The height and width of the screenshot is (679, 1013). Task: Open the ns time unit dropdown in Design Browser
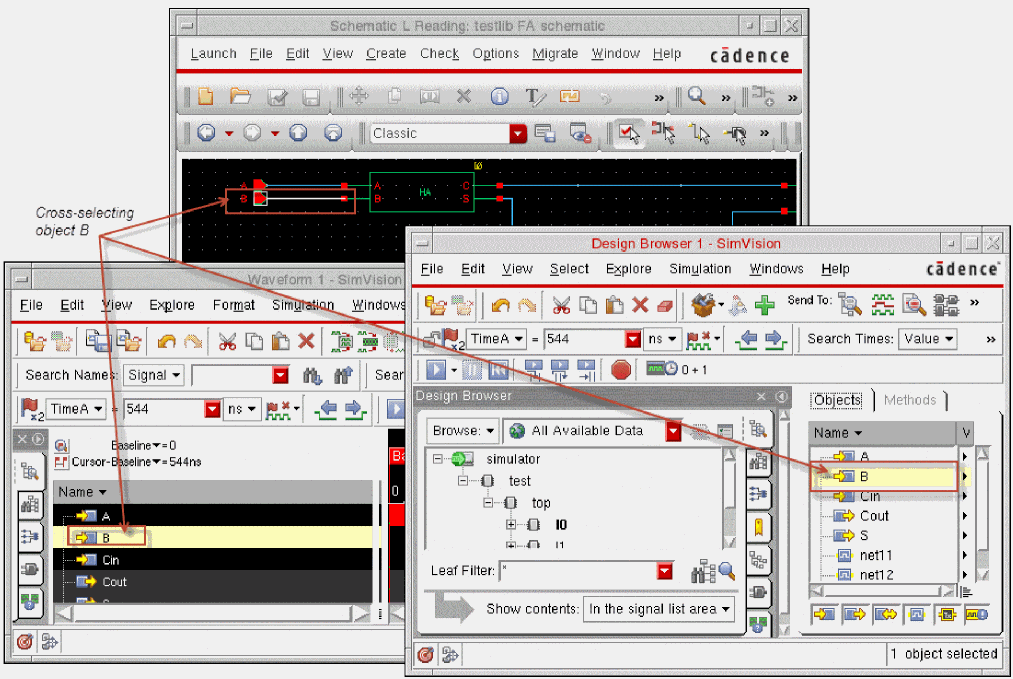pyautogui.click(x=662, y=339)
